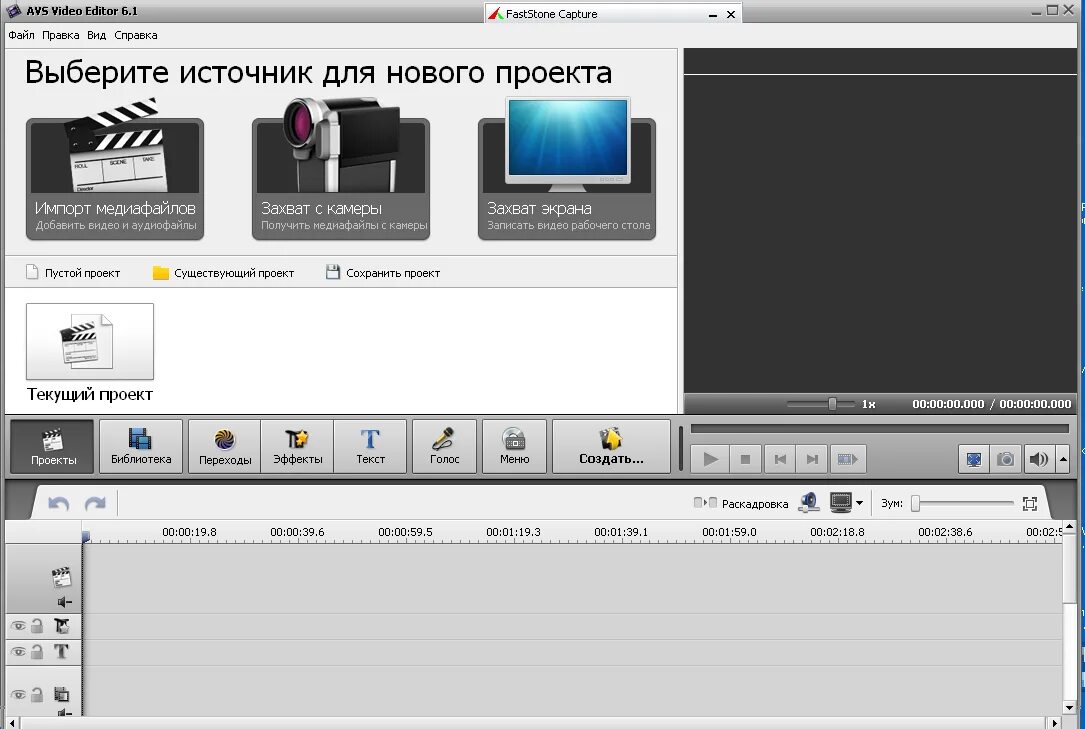Toggle visibility of the video overlay track
1085x729 pixels.
[19, 694]
